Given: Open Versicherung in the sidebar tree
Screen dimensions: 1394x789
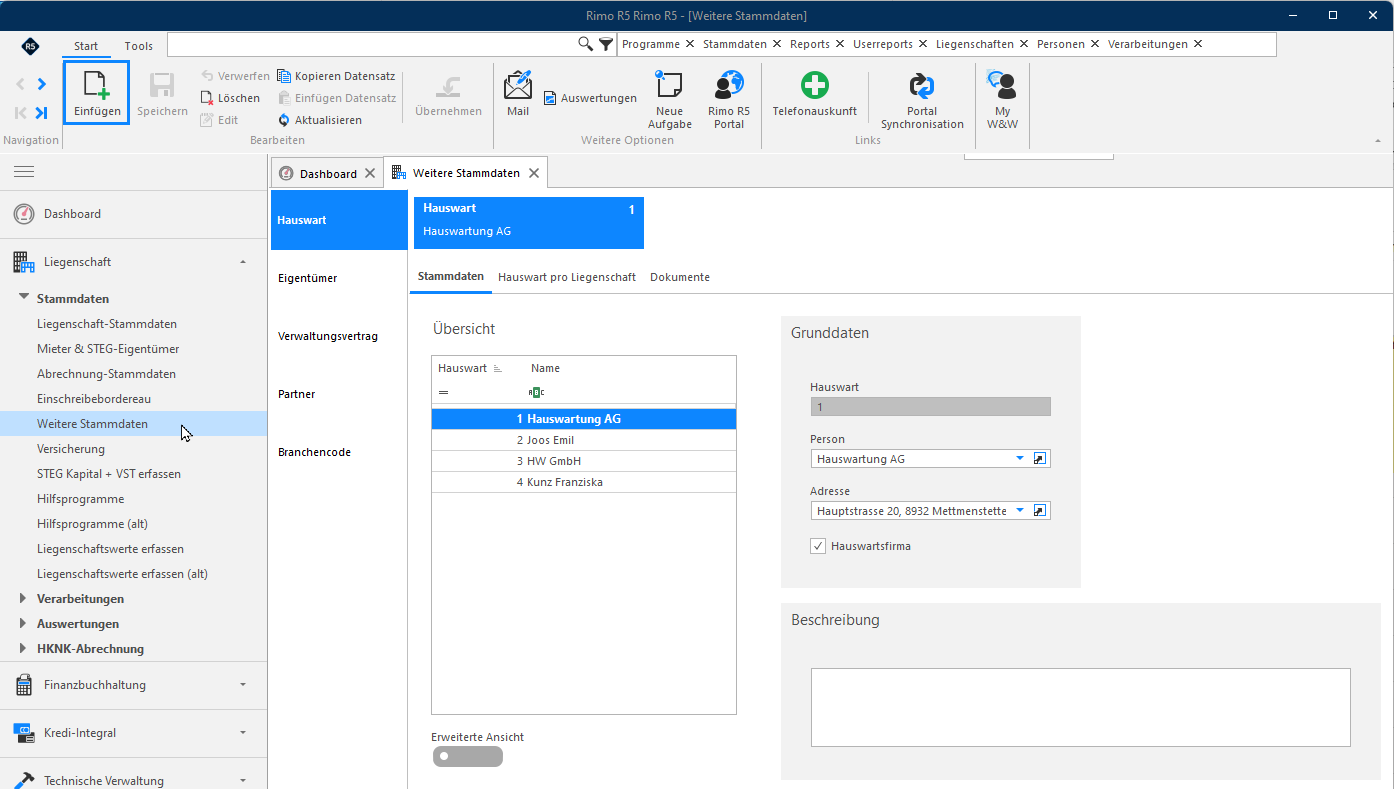Looking at the screenshot, I should [x=71, y=449].
